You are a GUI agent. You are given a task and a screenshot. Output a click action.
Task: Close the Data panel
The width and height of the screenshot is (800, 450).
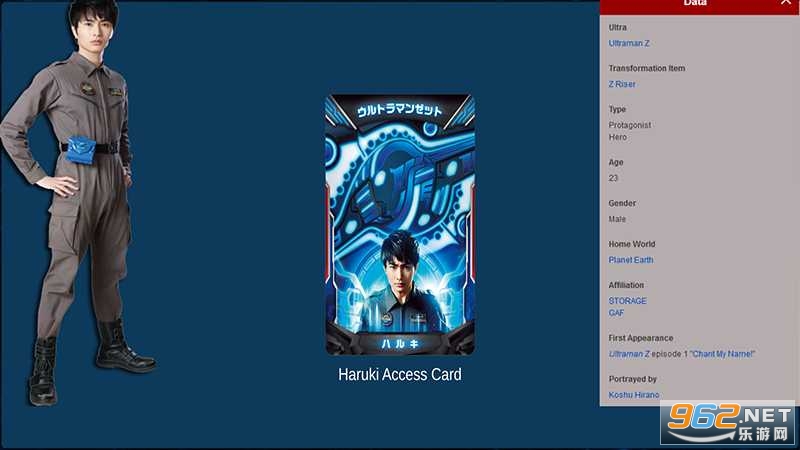(x=785, y=4)
